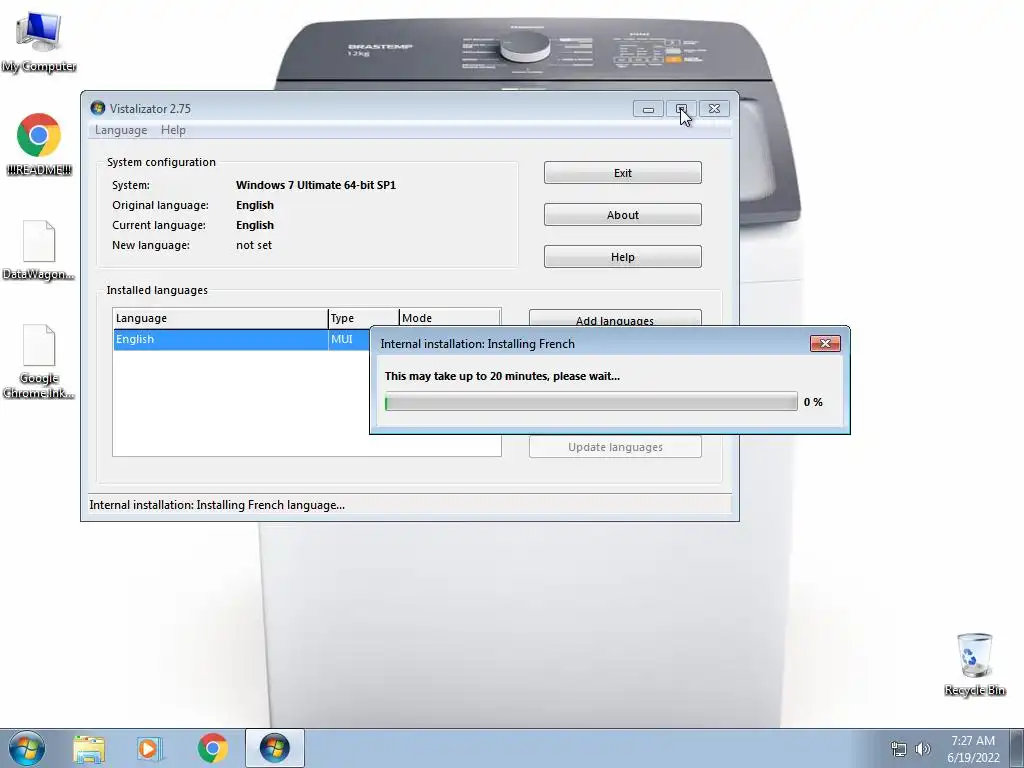
Task: Click the Add languages button
Action: coord(615,317)
